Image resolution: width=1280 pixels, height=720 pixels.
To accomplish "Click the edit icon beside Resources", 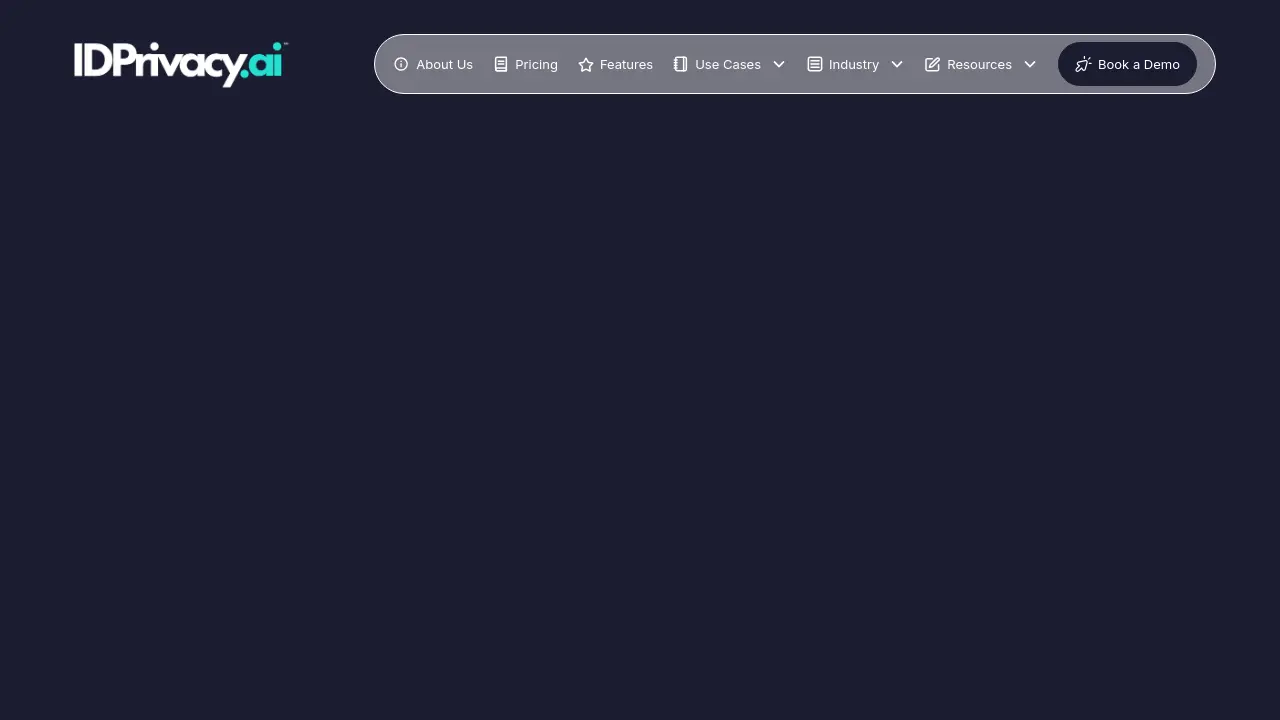I will [933, 64].
